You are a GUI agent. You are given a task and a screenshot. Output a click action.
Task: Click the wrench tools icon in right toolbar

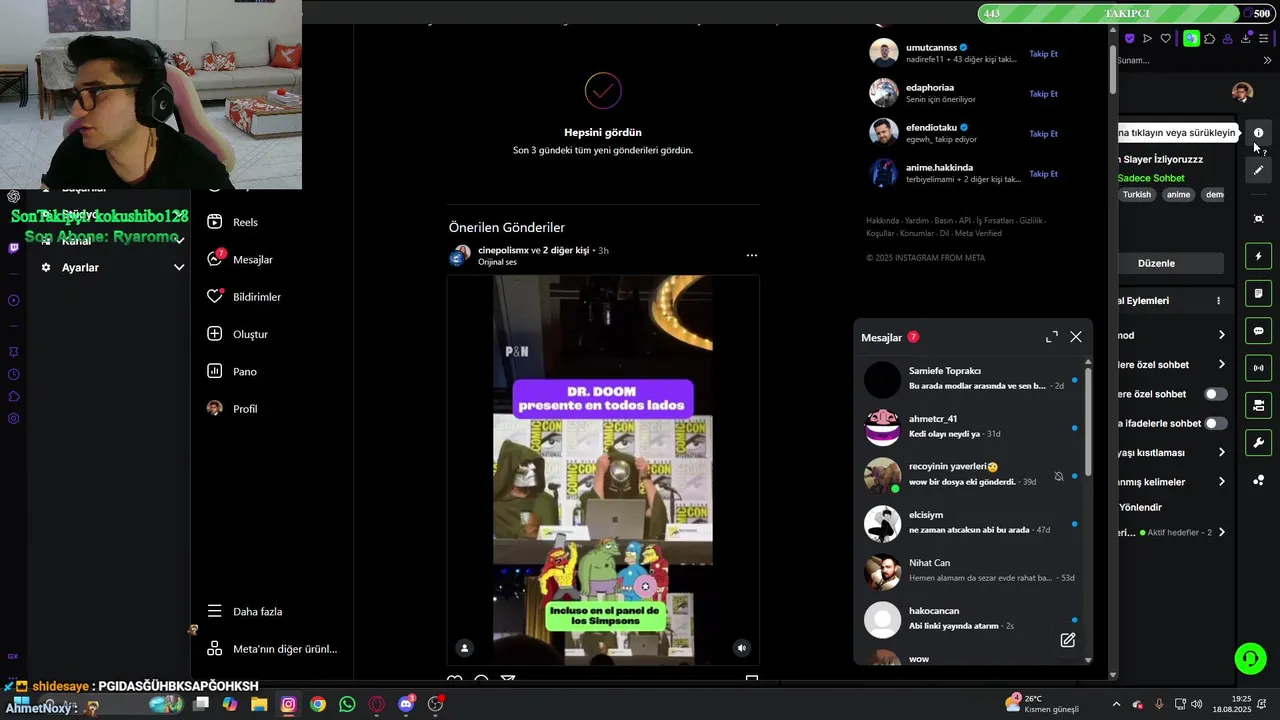(x=1258, y=443)
